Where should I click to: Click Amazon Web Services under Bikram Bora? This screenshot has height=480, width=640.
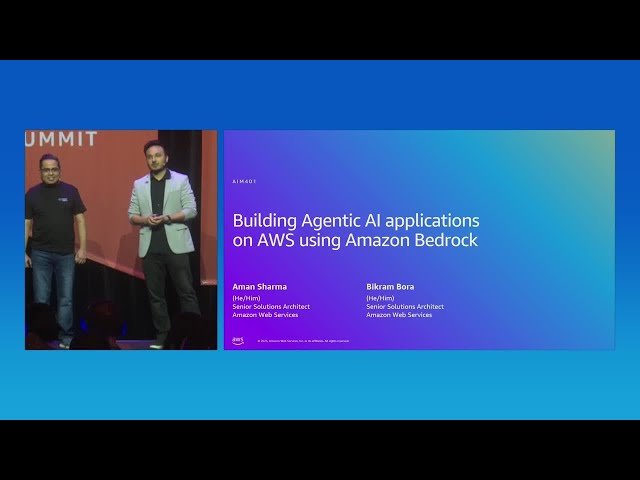(x=399, y=315)
